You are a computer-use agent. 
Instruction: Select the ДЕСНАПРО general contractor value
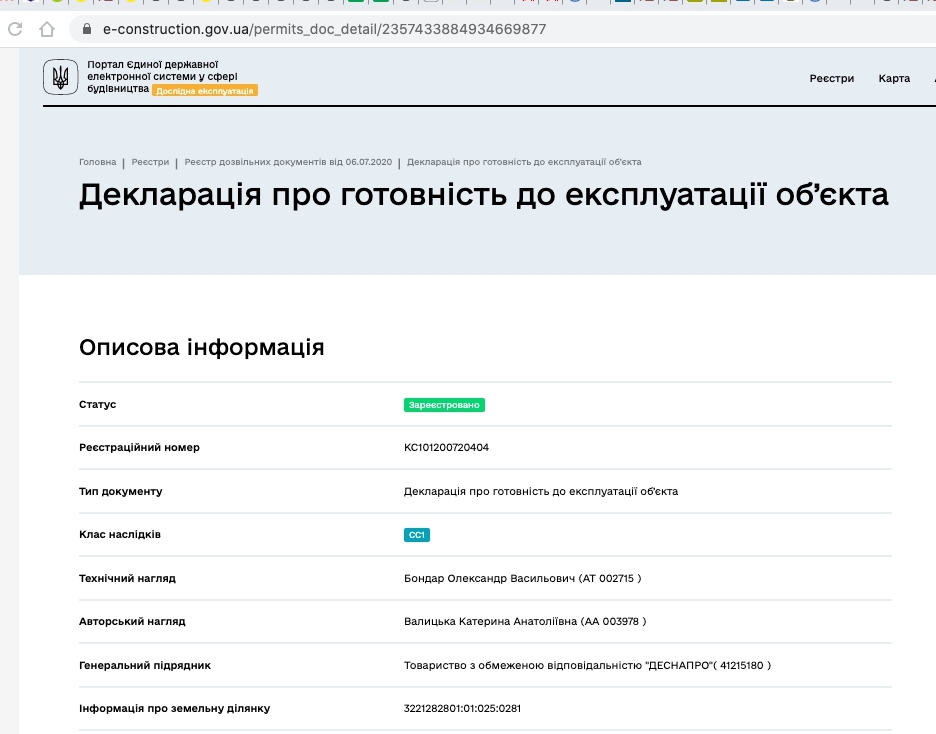click(587, 665)
